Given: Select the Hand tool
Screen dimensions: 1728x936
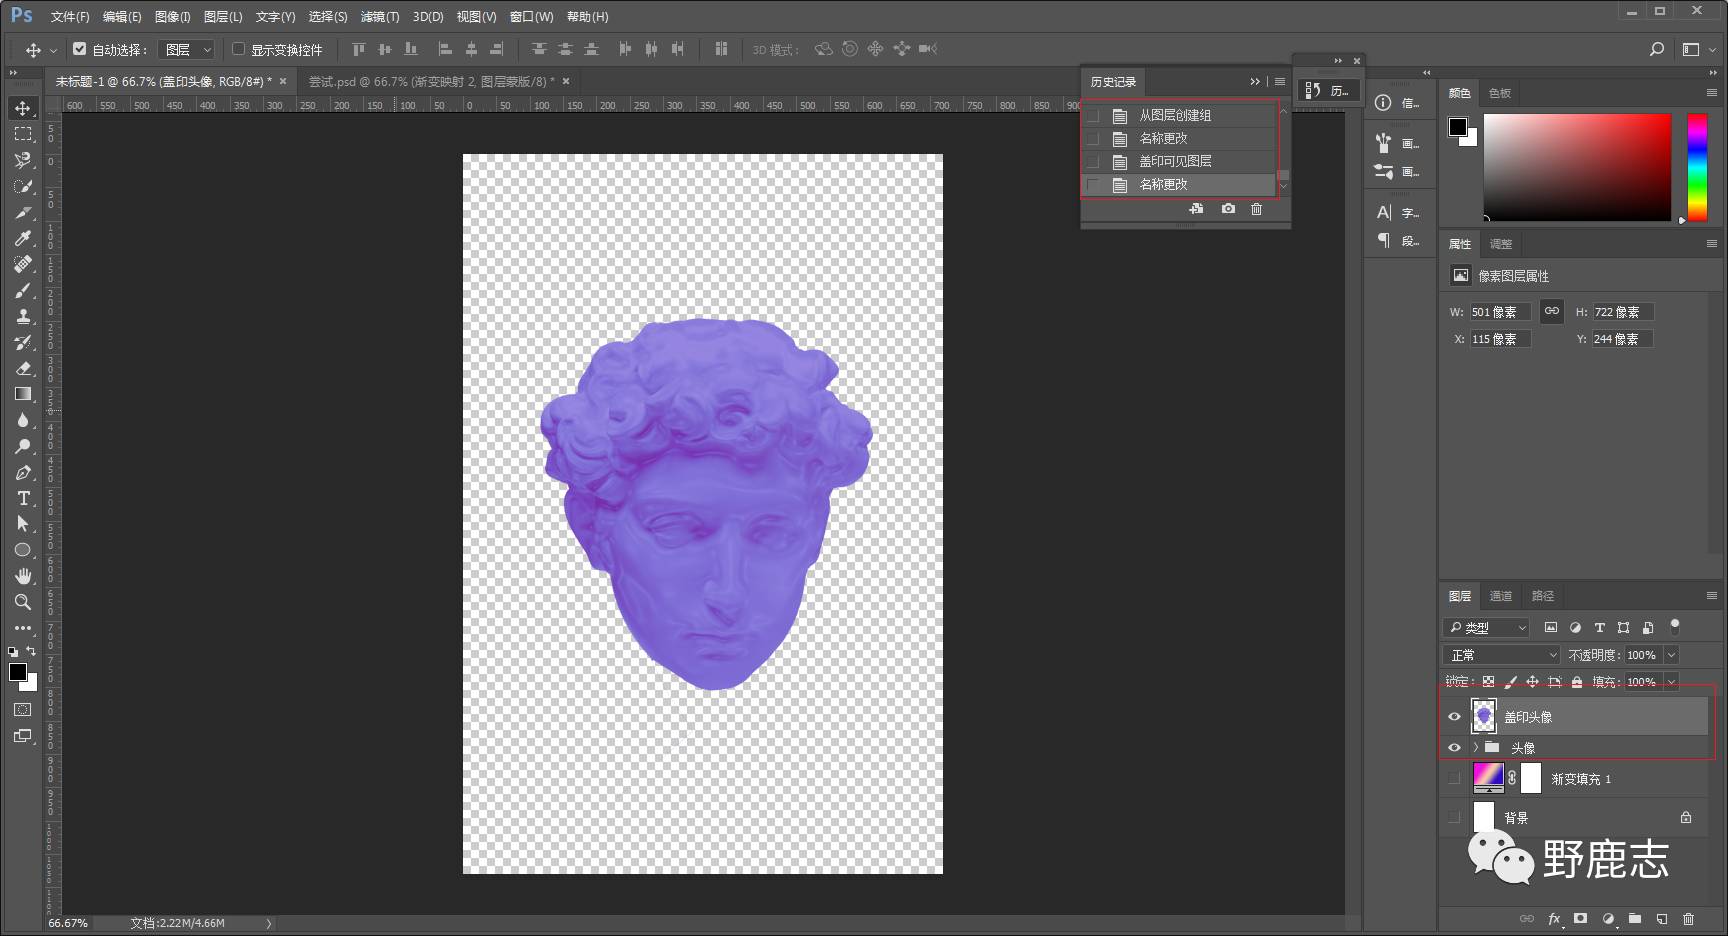Looking at the screenshot, I should 23,576.
